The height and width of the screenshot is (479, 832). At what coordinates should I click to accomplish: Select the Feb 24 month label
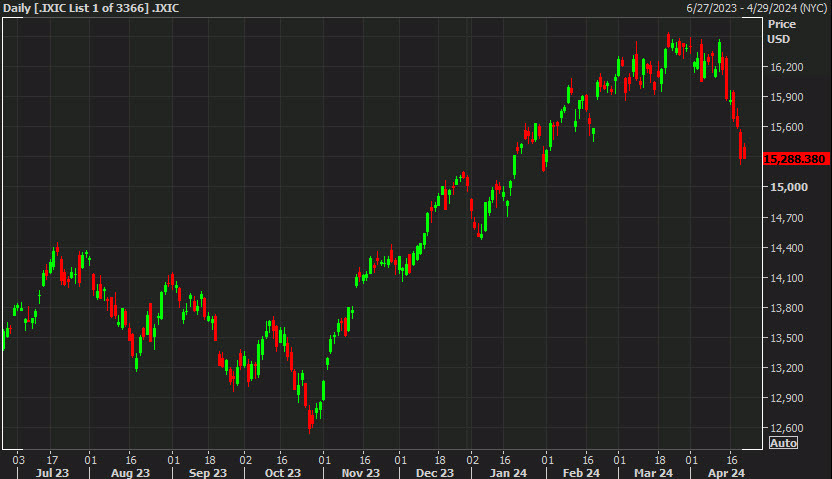(x=581, y=473)
